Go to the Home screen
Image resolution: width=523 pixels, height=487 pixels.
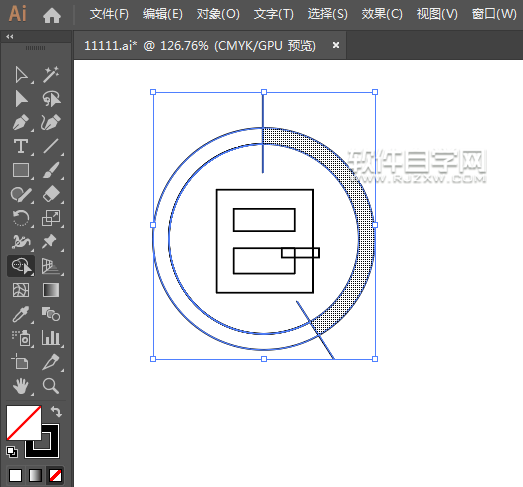point(52,15)
